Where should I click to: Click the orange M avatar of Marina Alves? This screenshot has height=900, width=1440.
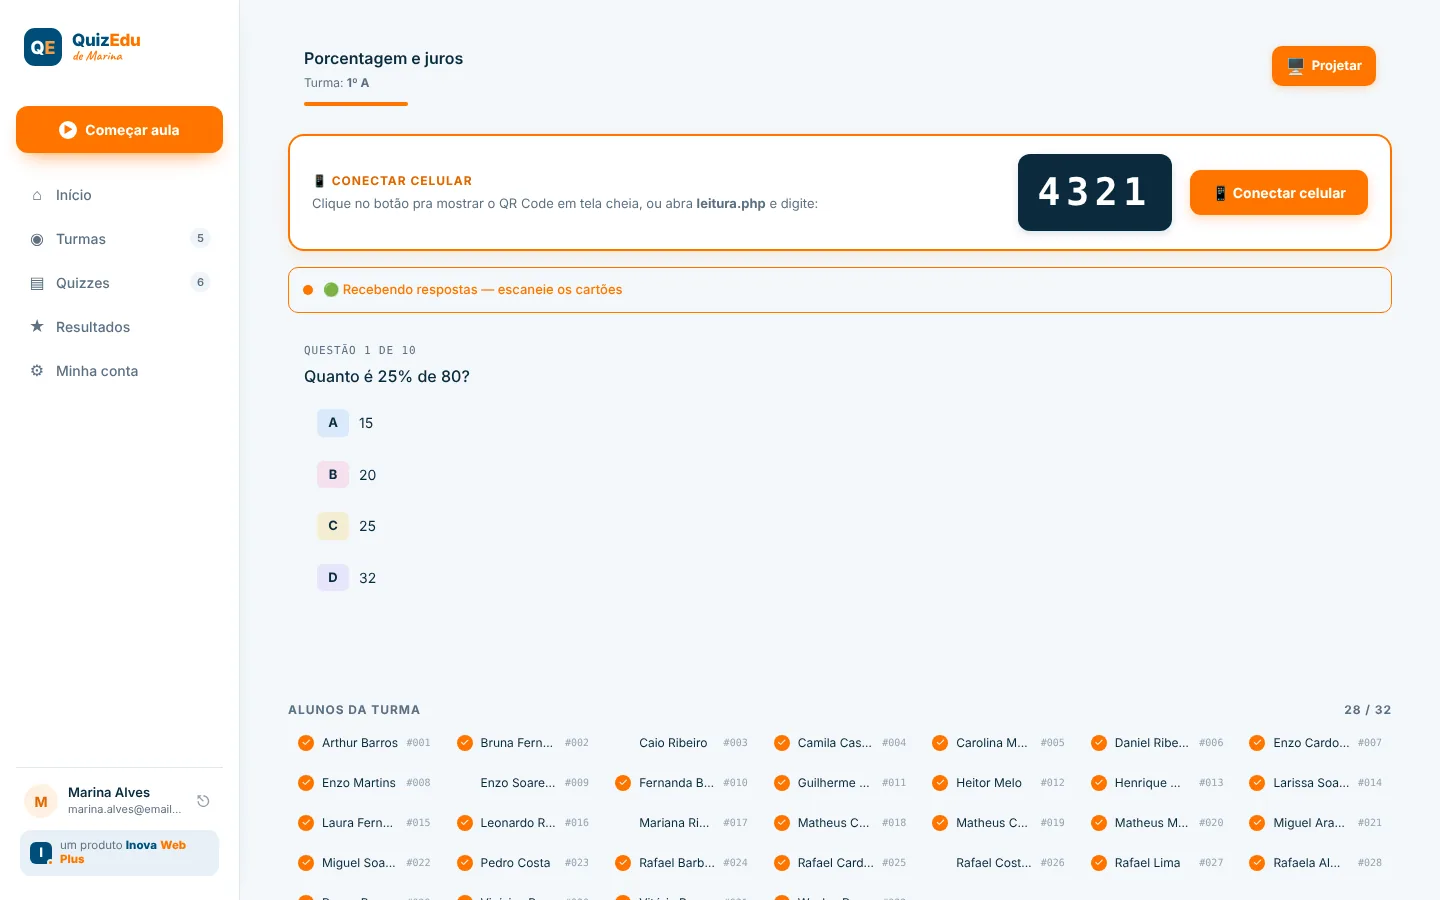41,801
